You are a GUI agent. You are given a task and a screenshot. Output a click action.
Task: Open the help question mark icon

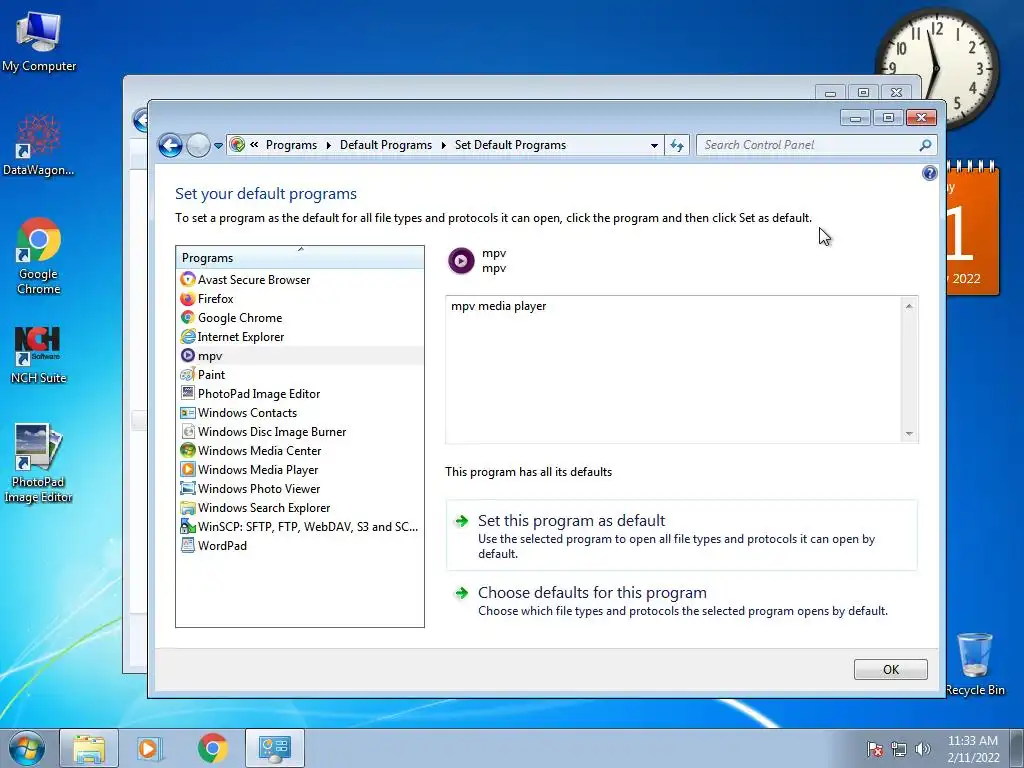(929, 173)
